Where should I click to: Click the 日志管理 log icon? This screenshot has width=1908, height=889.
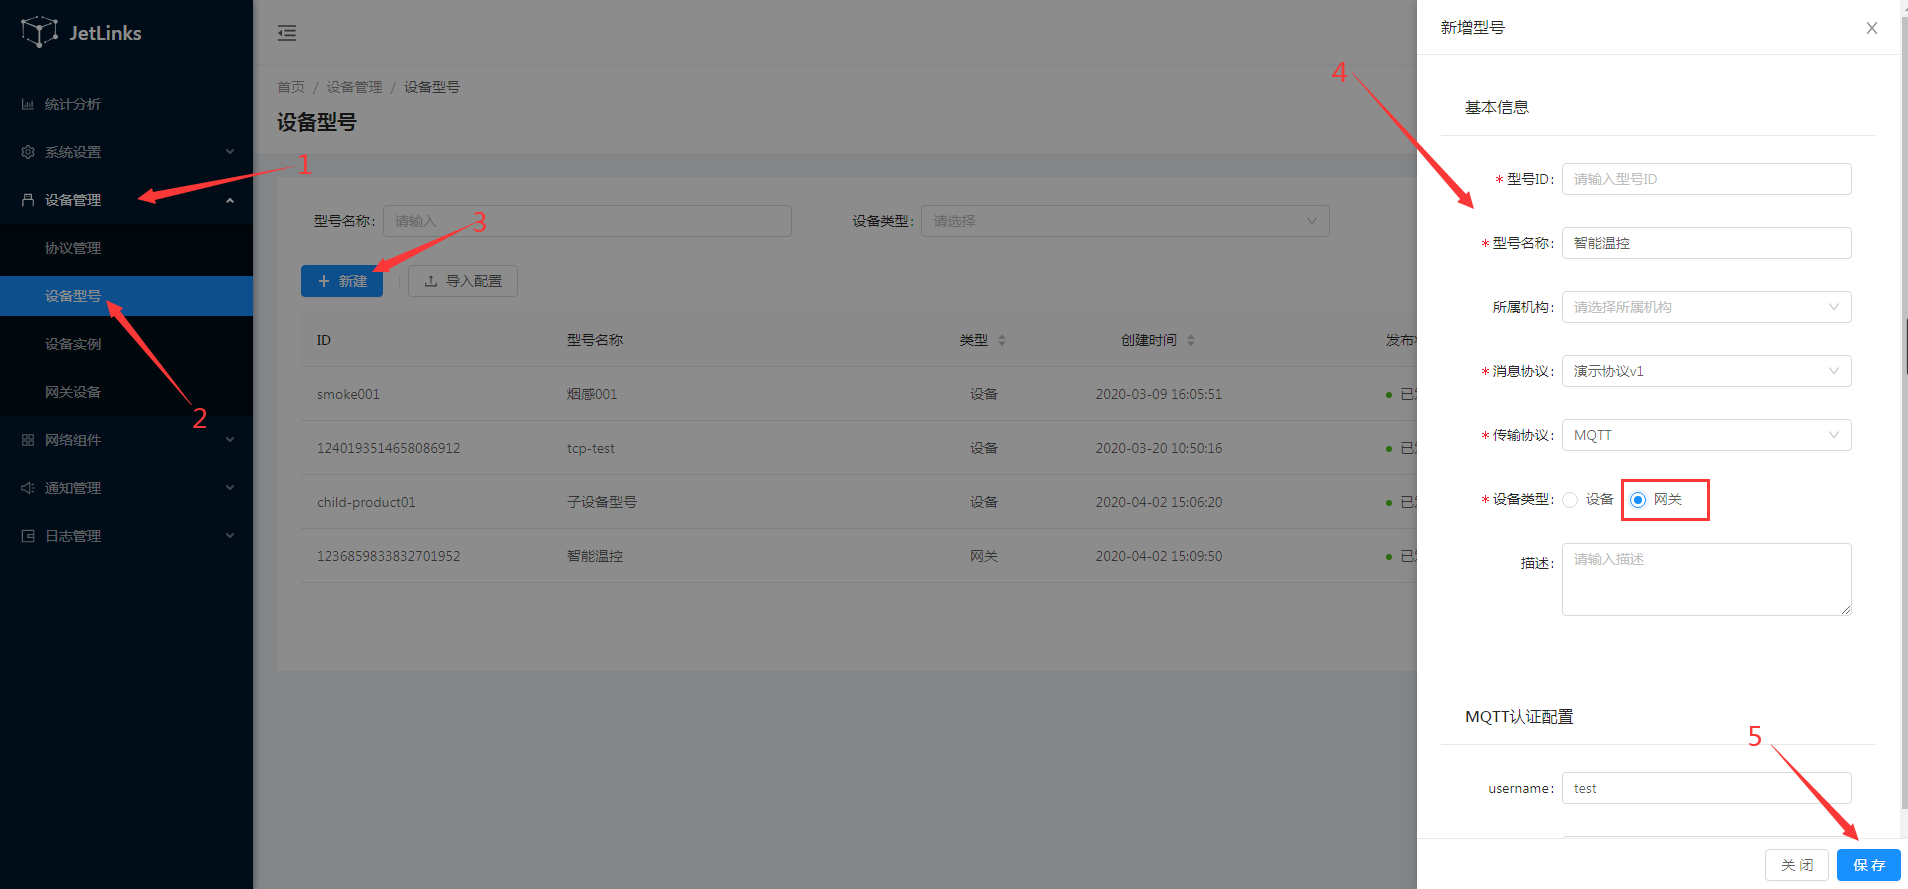tap(28, 536)
